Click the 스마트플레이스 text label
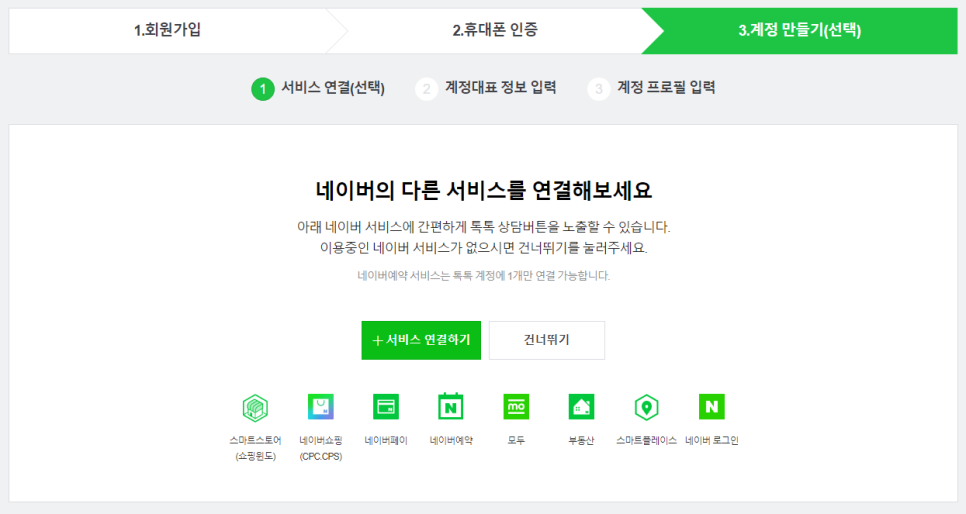 tap(646, 440)
